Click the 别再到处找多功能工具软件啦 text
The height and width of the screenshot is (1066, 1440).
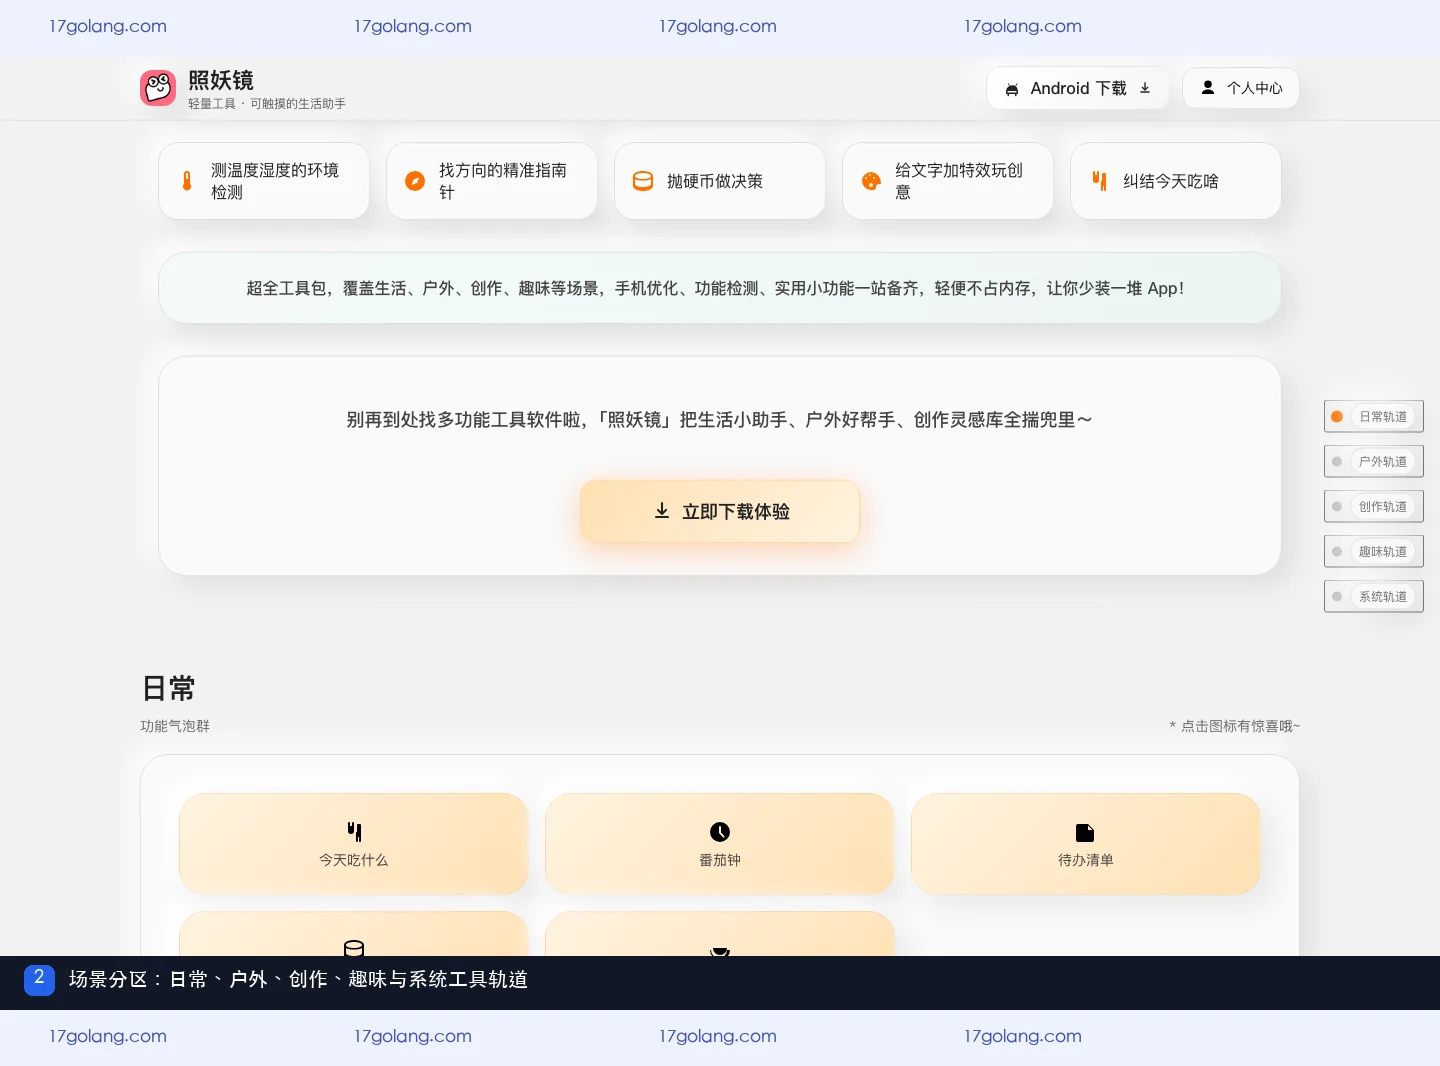pyautogui.click(x=719, y=420)
